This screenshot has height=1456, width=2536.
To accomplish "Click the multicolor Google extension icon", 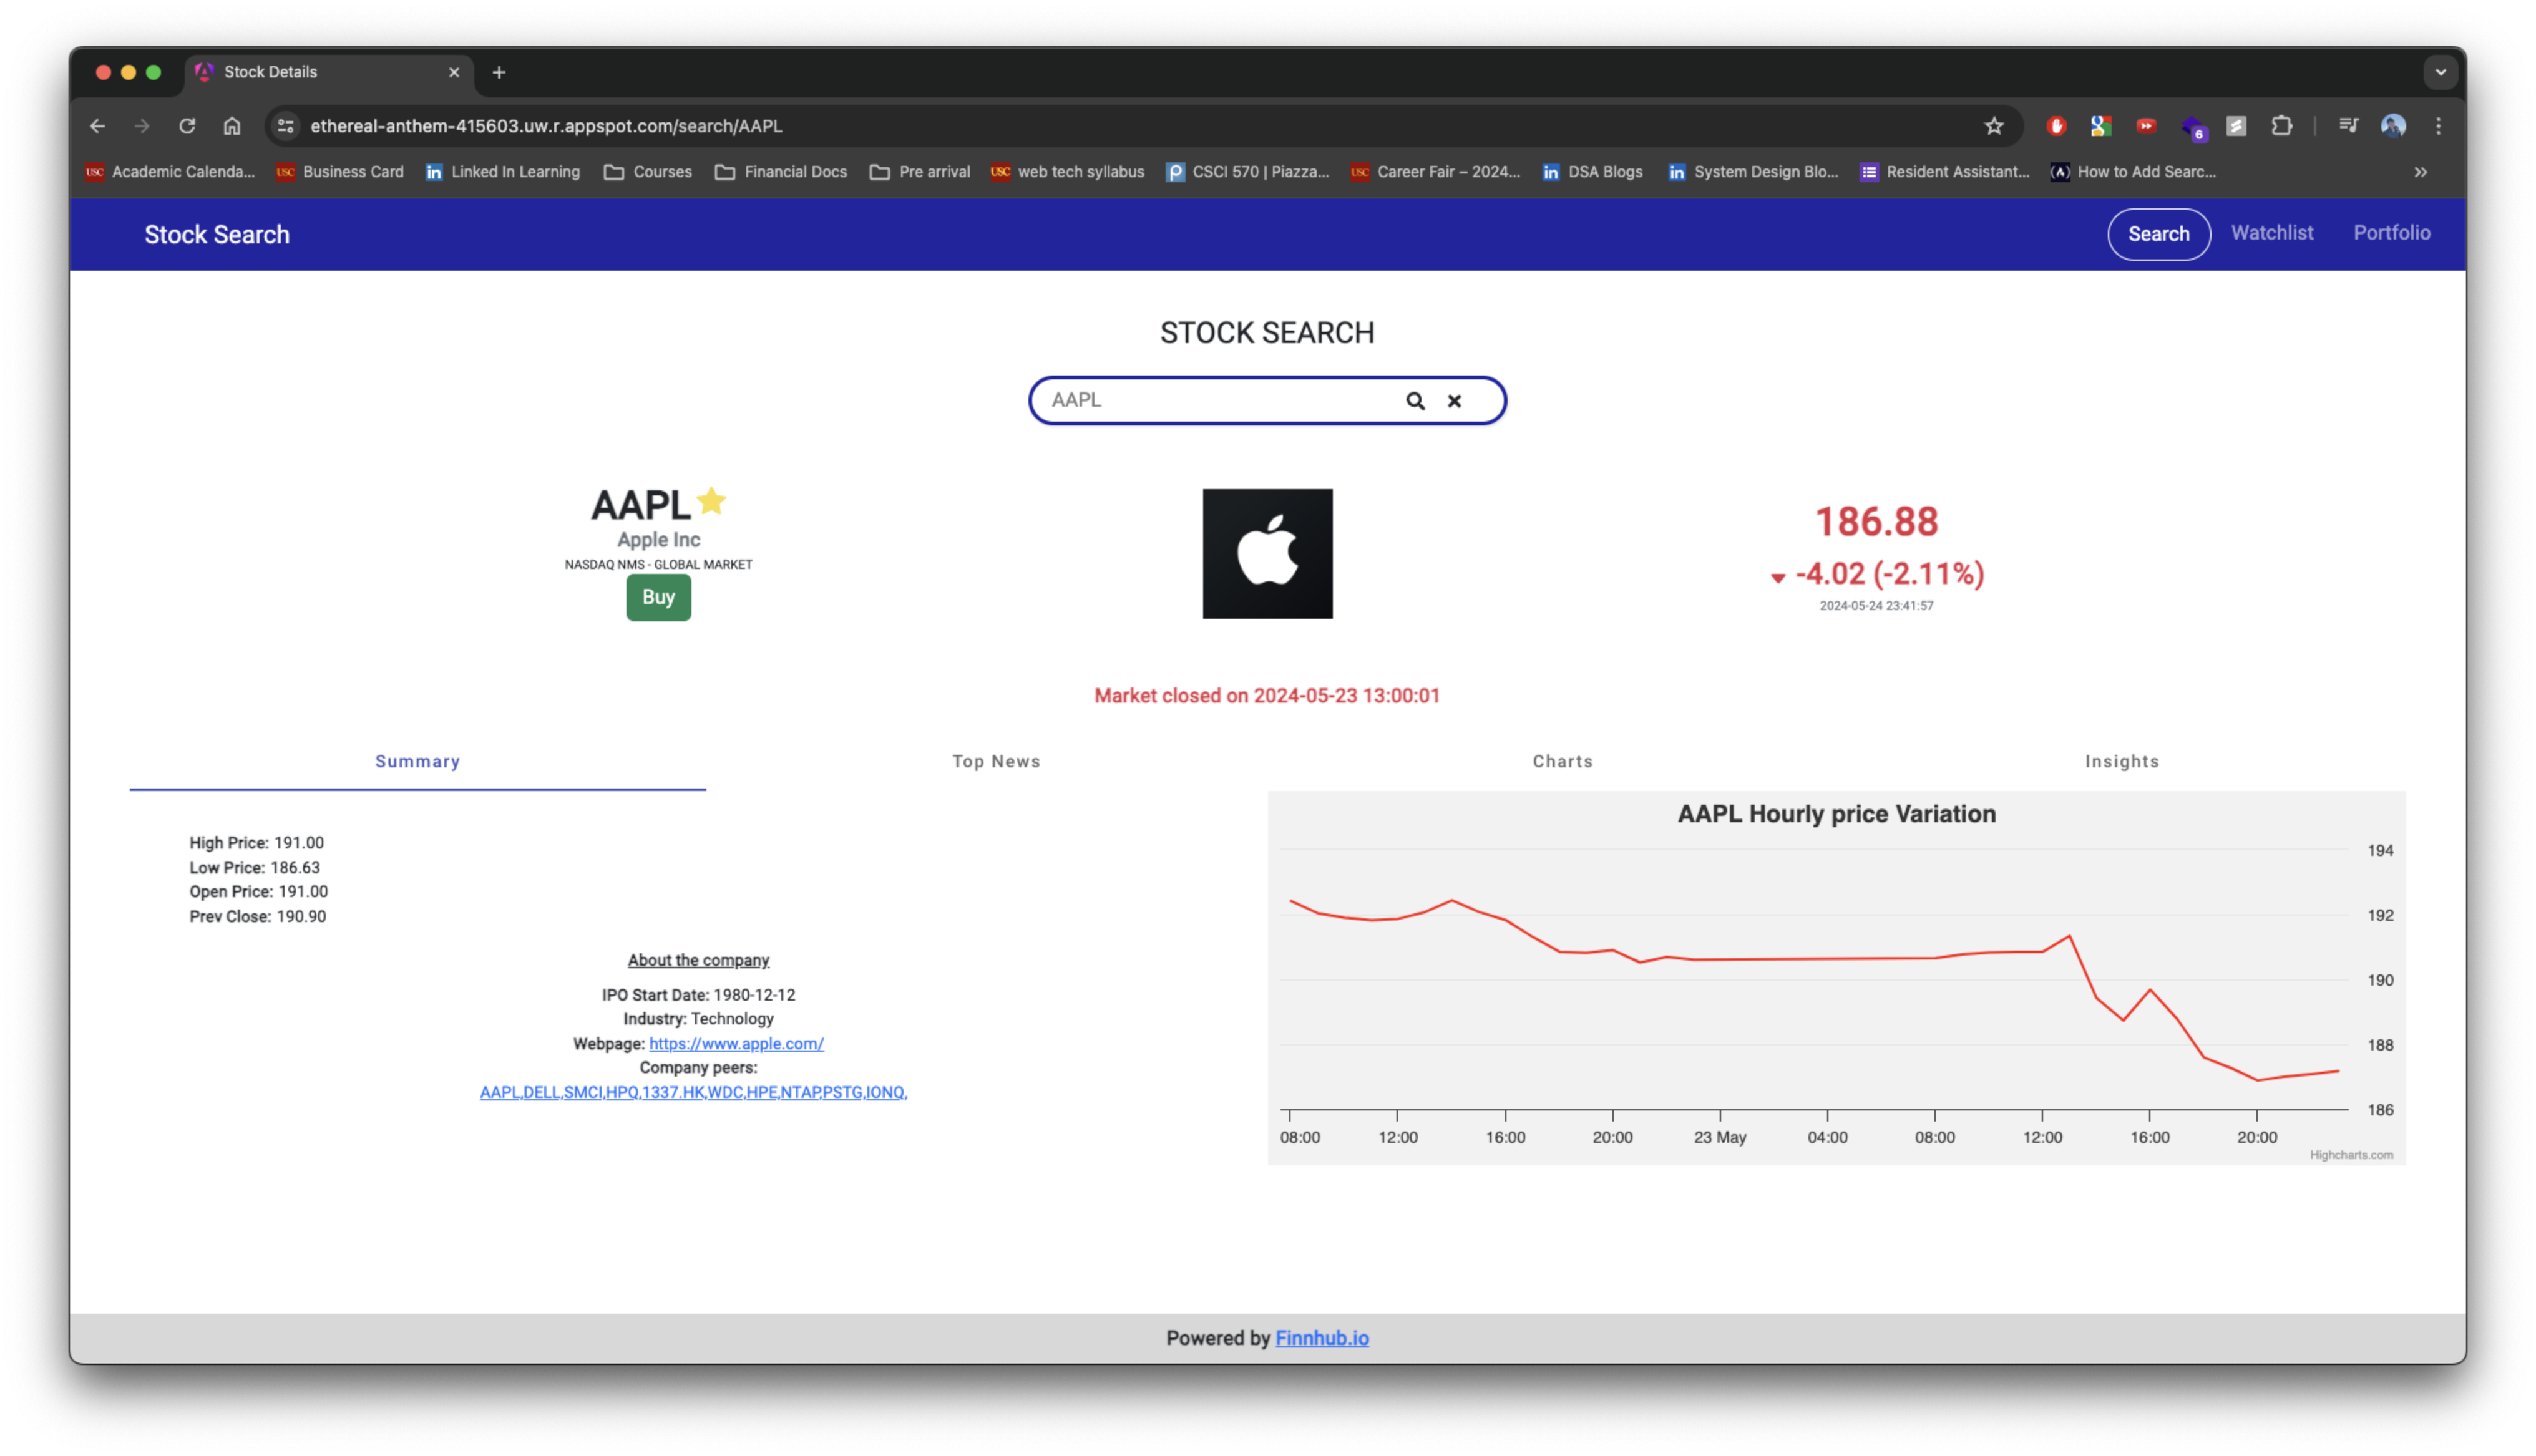I will (2100, 126).
